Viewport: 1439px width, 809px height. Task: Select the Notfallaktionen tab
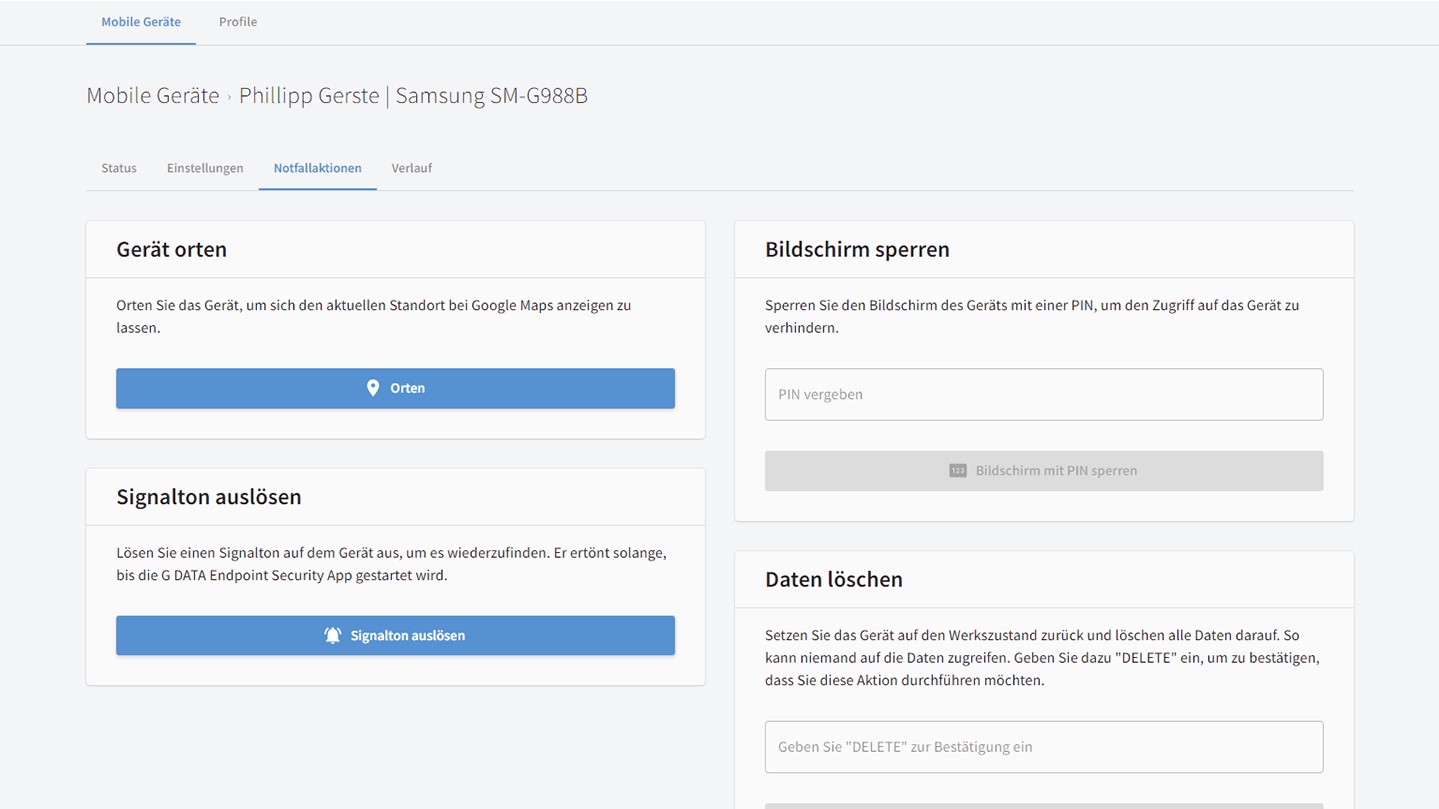click(317, 168)
